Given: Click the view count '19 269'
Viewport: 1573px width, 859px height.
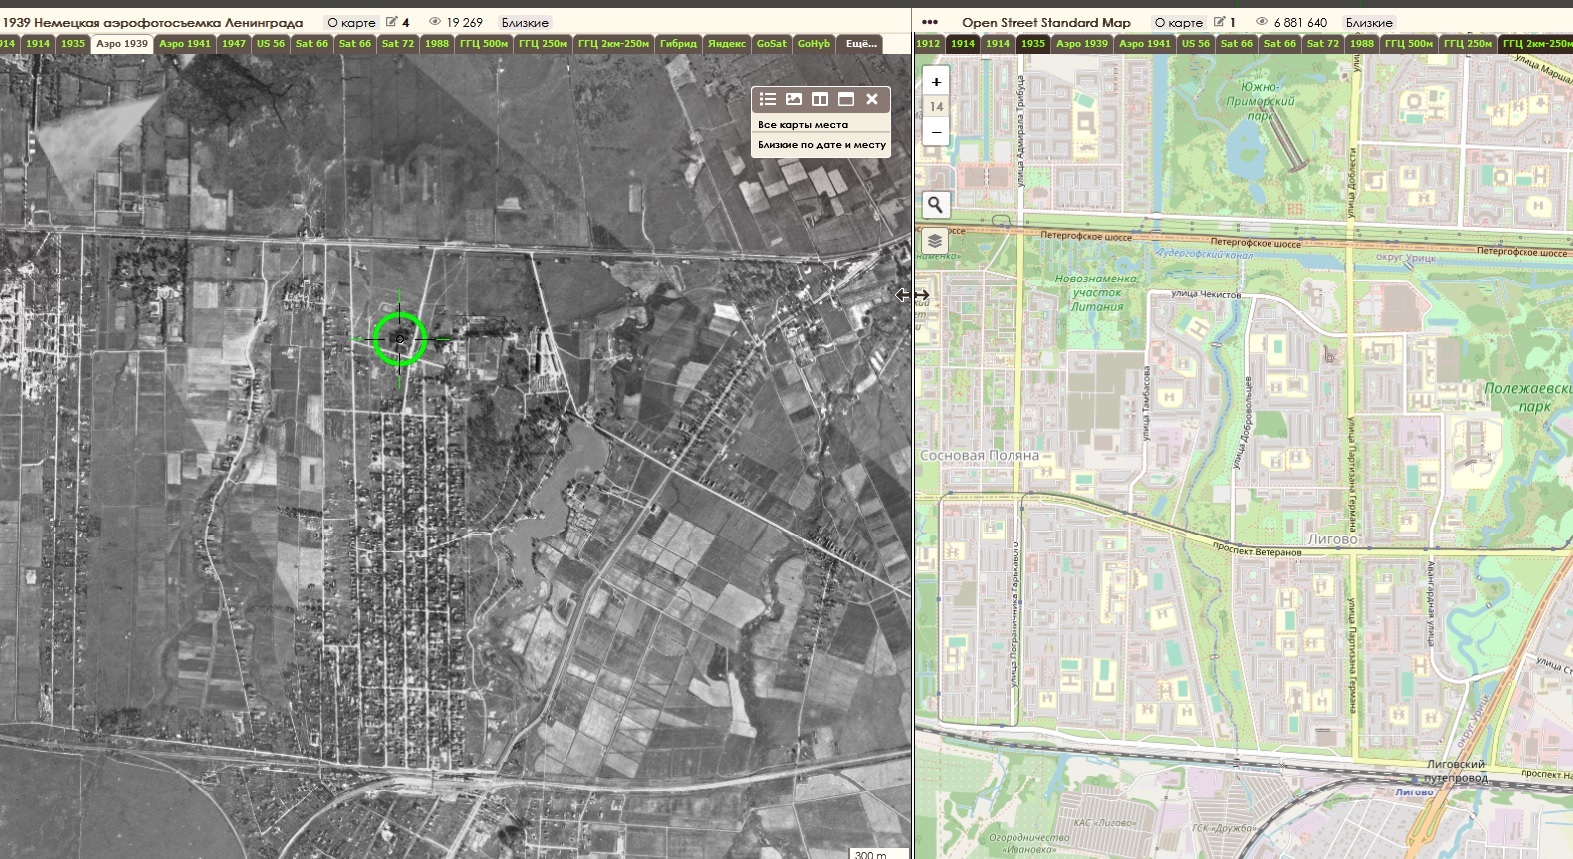Looking at the screenshot, I should [464, 22].
